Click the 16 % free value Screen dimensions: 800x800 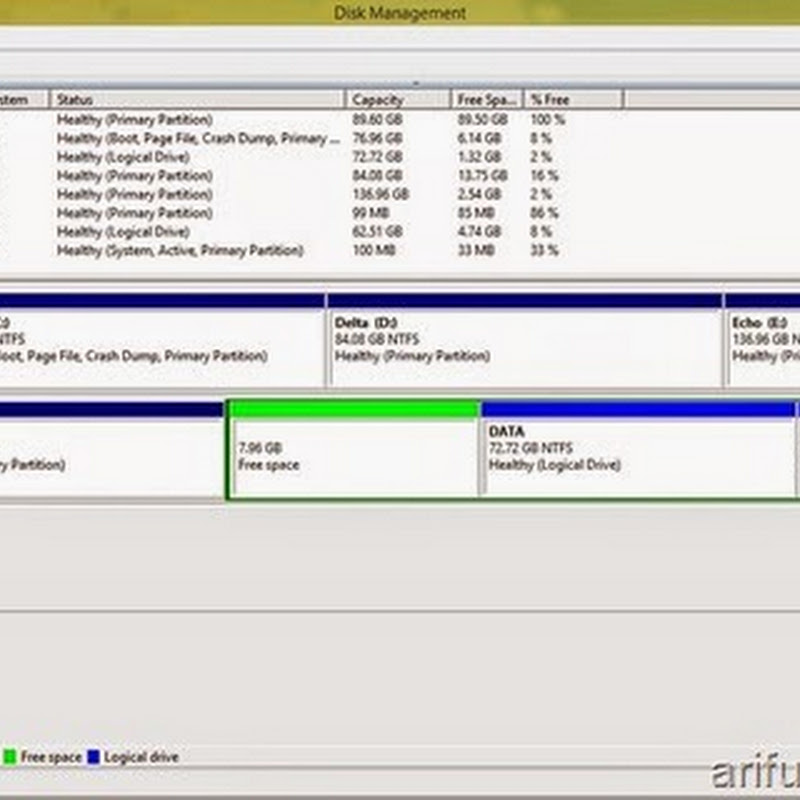[x=544, y=176]
